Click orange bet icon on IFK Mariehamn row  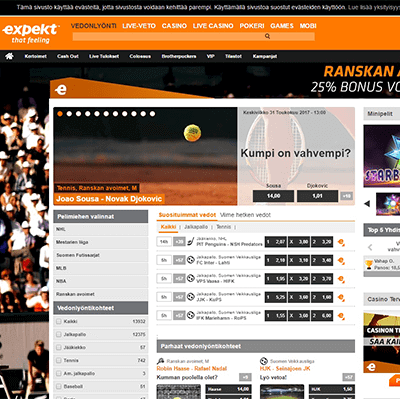[341, 316]
